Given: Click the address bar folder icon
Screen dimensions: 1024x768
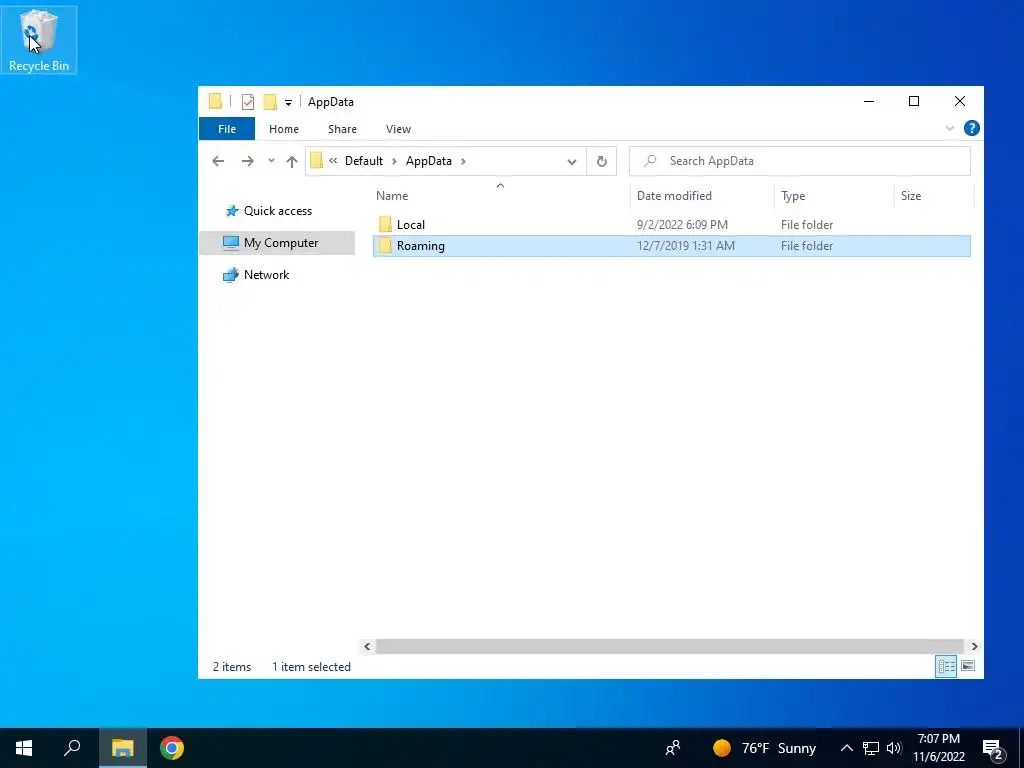Looking at the screenshot, I should [x=317, y=161].
